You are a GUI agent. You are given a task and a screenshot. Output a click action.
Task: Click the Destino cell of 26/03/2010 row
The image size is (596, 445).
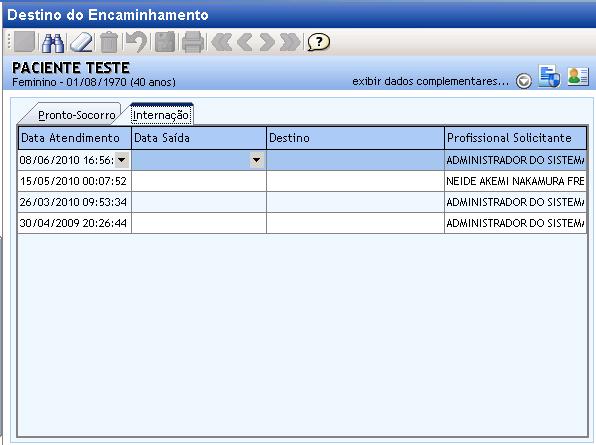point(355,202)
